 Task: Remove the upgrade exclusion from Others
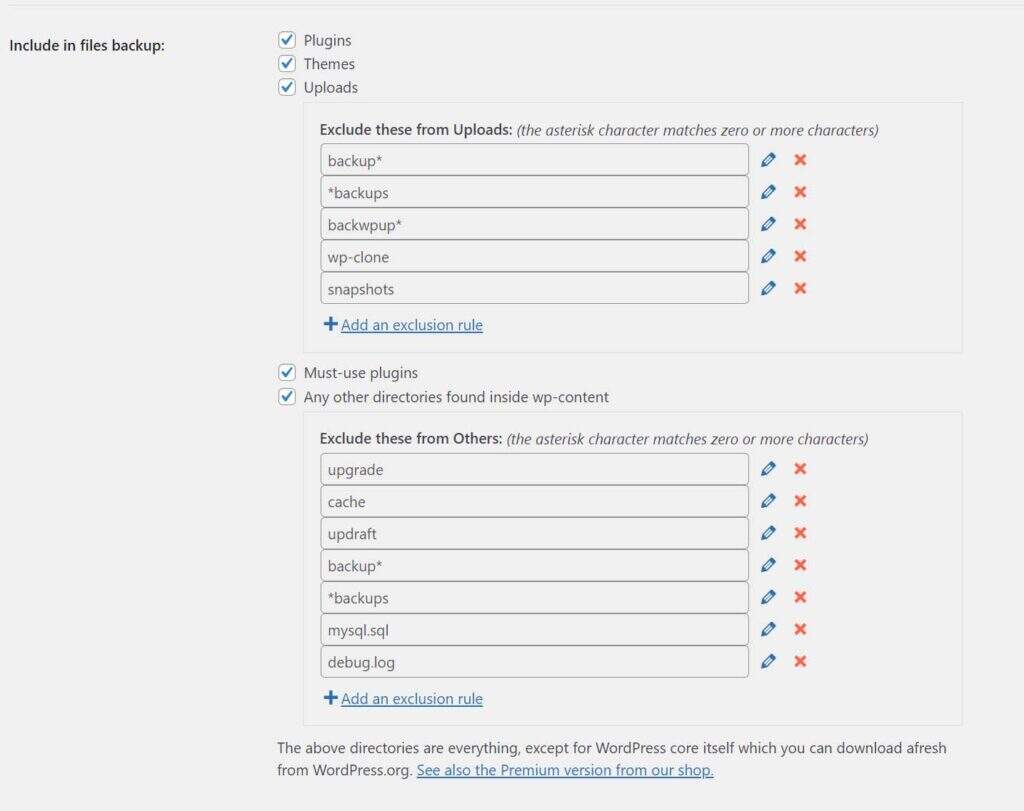point(800,469)
